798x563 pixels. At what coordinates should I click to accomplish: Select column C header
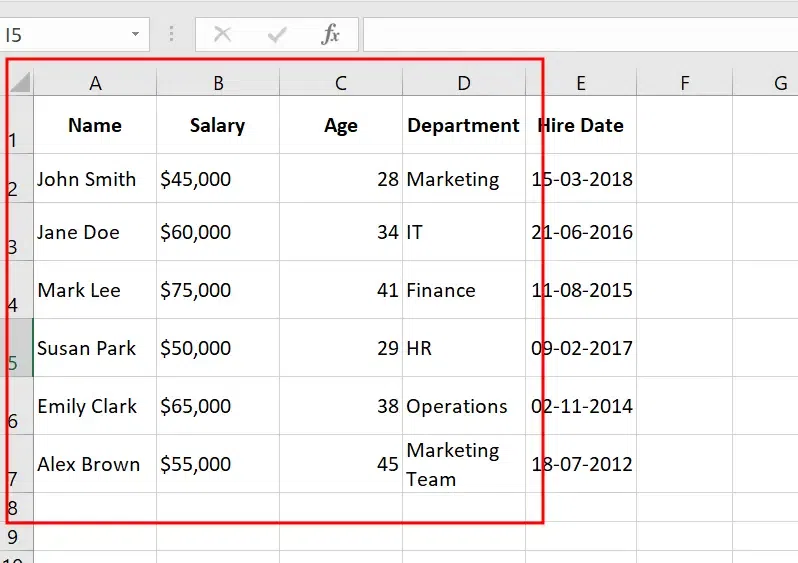[x=341, y=83]
